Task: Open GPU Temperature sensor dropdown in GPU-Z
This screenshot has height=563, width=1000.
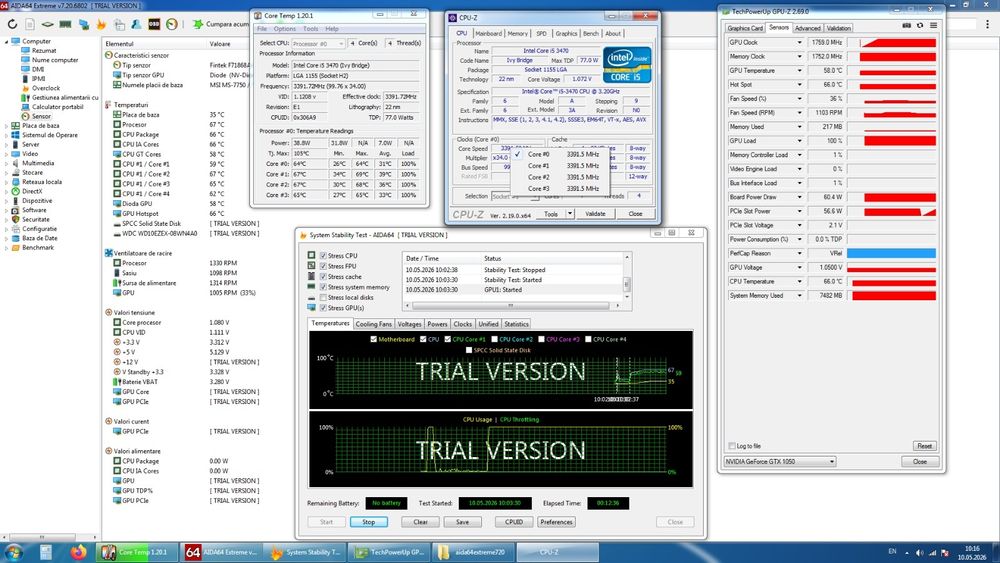Action: coord(799,70)
